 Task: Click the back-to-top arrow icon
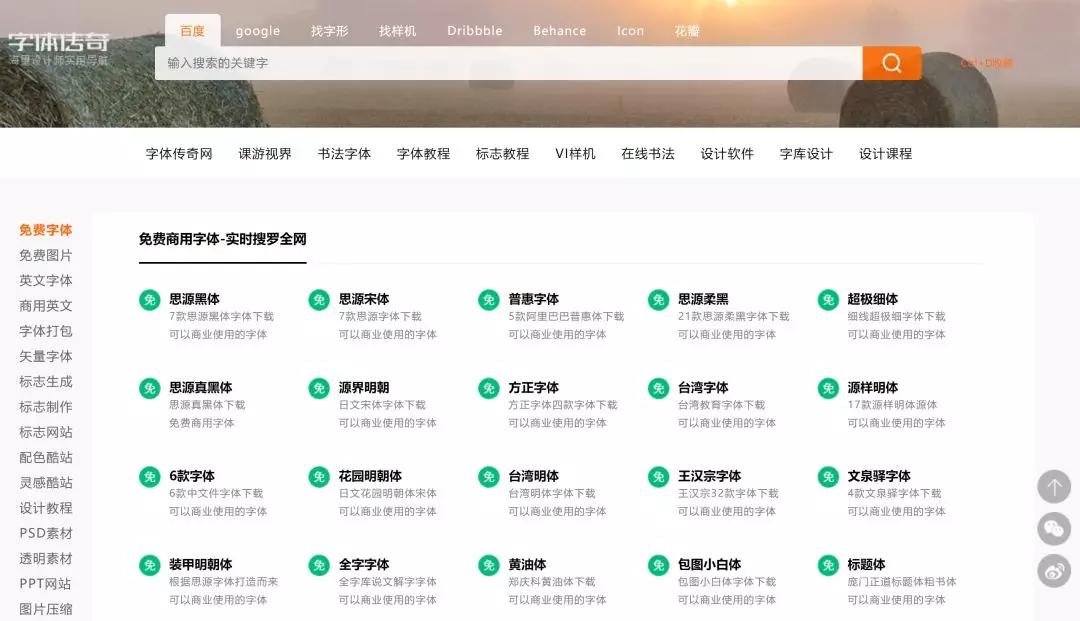(1054, 487)
